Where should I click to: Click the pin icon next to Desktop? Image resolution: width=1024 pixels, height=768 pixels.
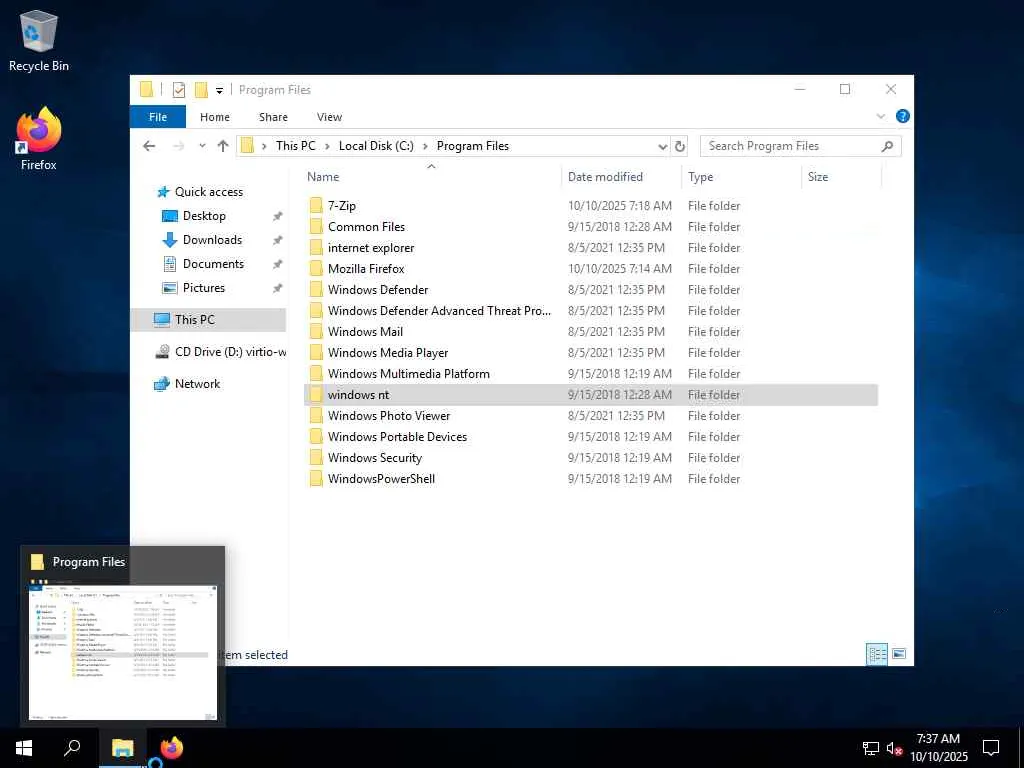[x=277, y=216]
